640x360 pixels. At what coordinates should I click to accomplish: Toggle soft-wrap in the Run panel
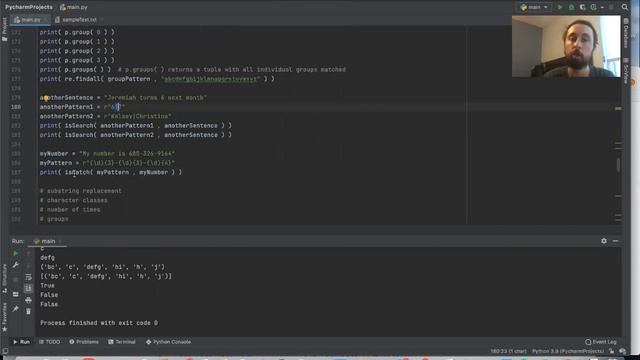(28, 277)
